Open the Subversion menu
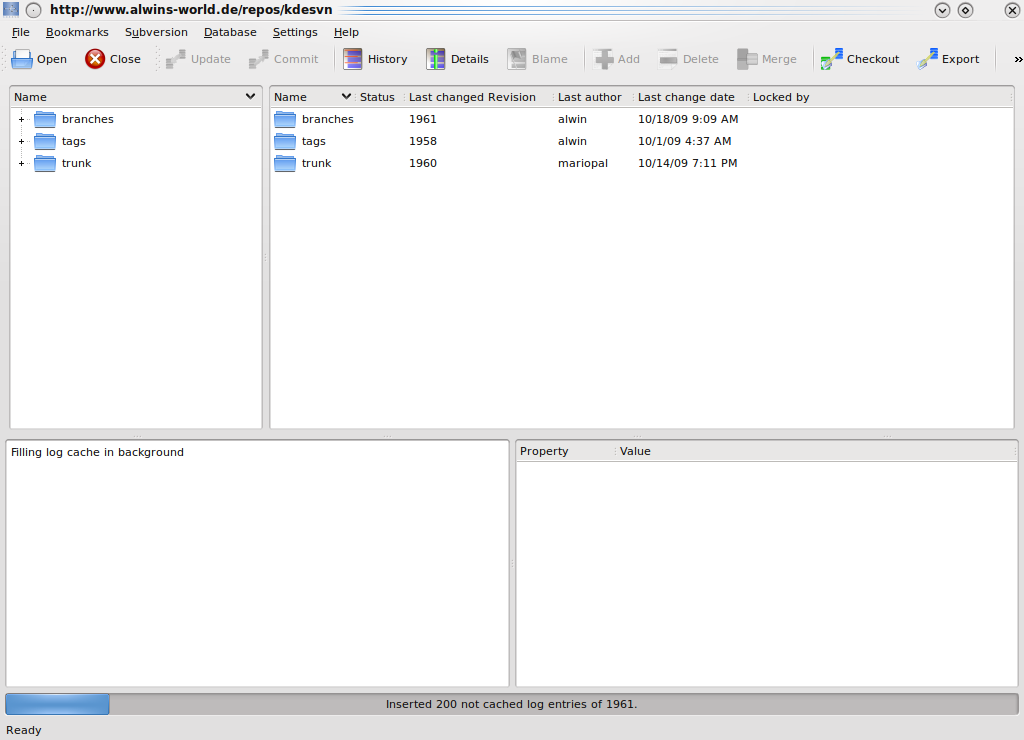 point(156,32)
